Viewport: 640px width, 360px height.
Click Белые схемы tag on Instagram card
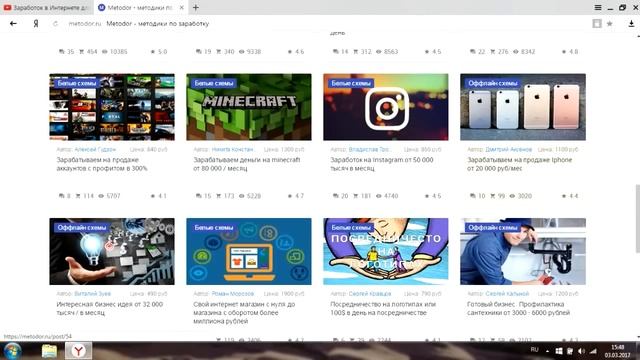coord(351,83)
